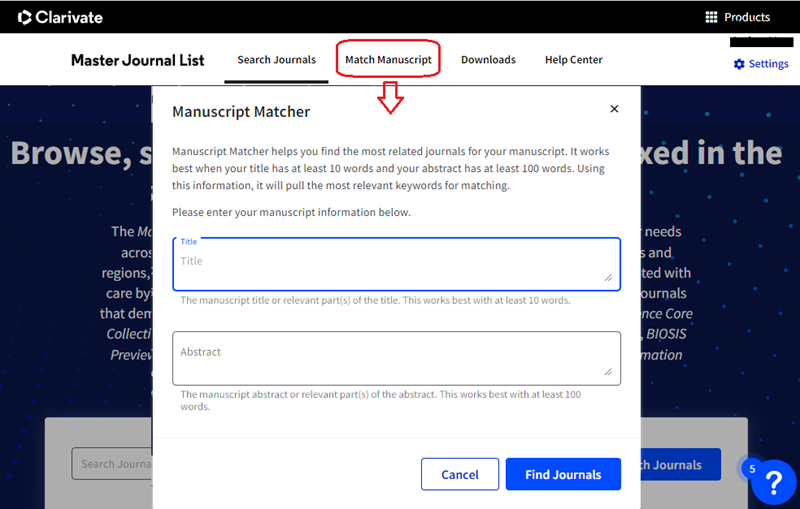Click the Clarivate logo
The image size is (800, 509).
[60, 17]
